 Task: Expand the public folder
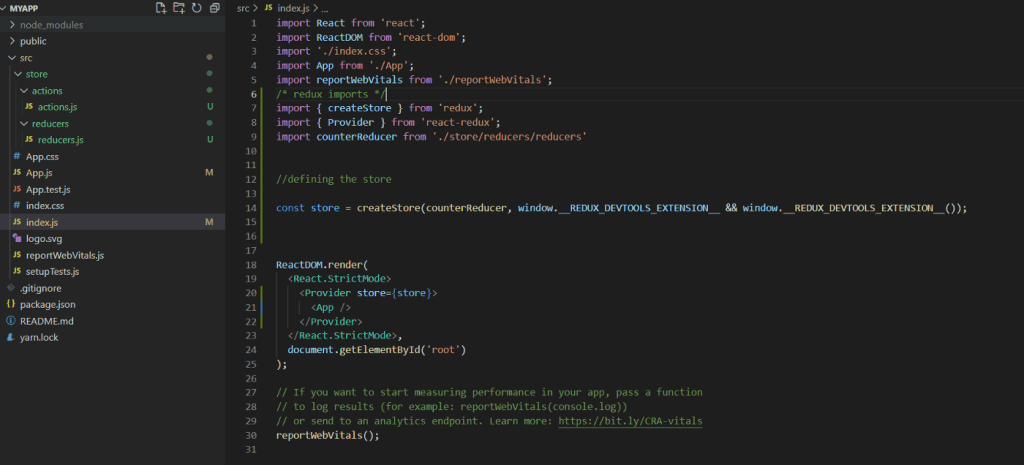pyautogui.click(x=11, y=41)
